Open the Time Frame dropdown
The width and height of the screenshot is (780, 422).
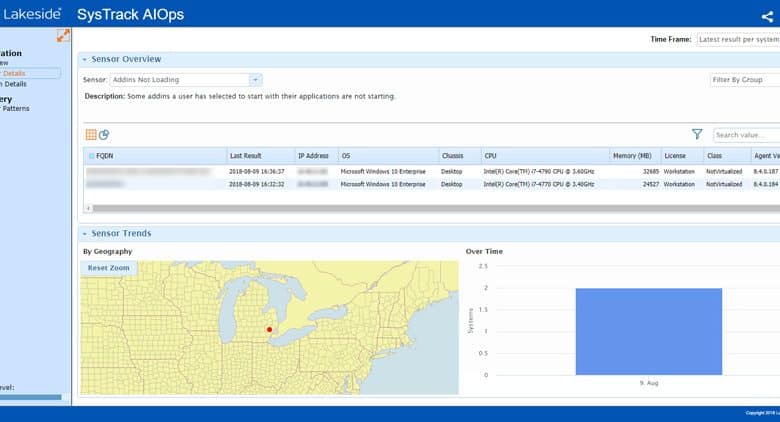[x=738, y=39]
